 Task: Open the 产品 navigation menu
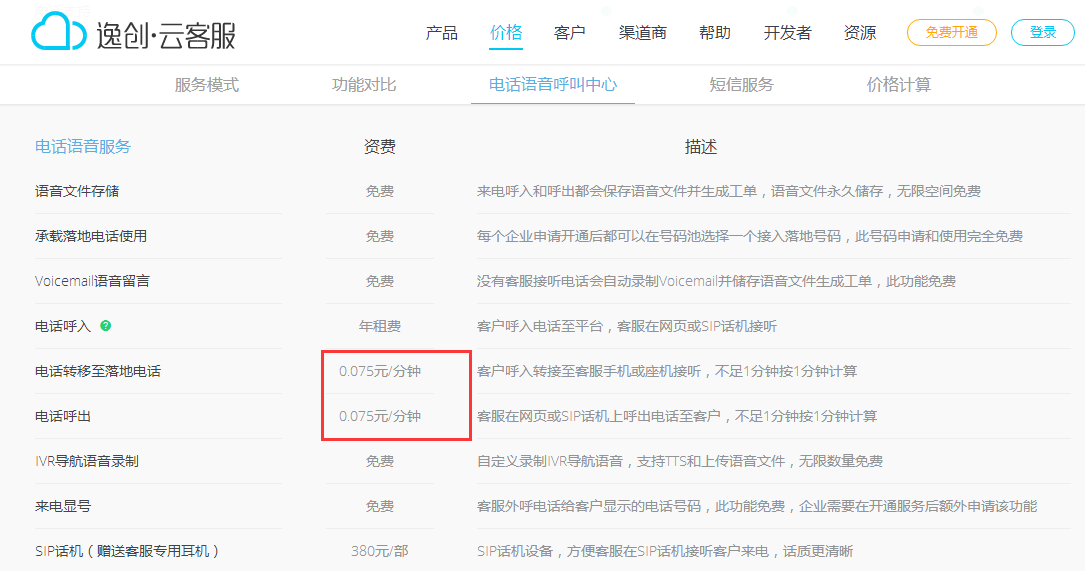(441, 33)
